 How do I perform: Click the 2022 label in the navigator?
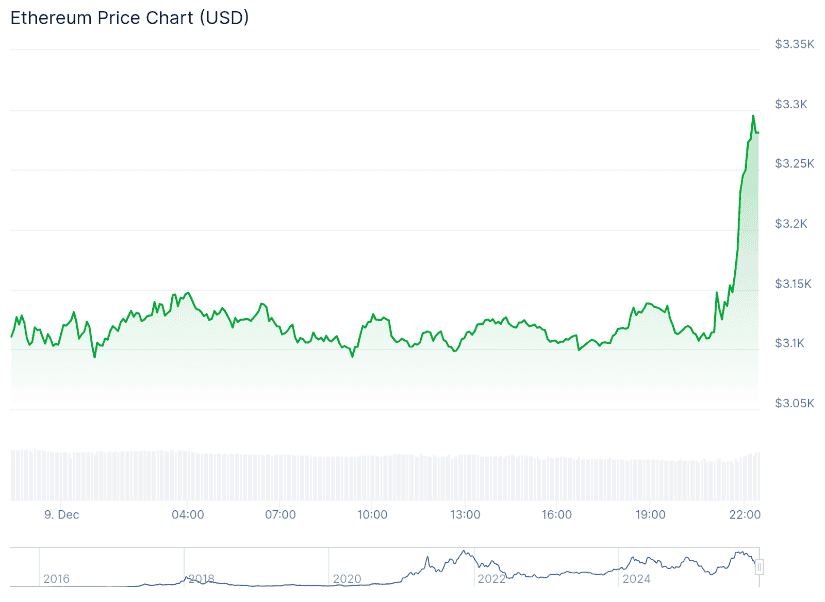[491, 578]
